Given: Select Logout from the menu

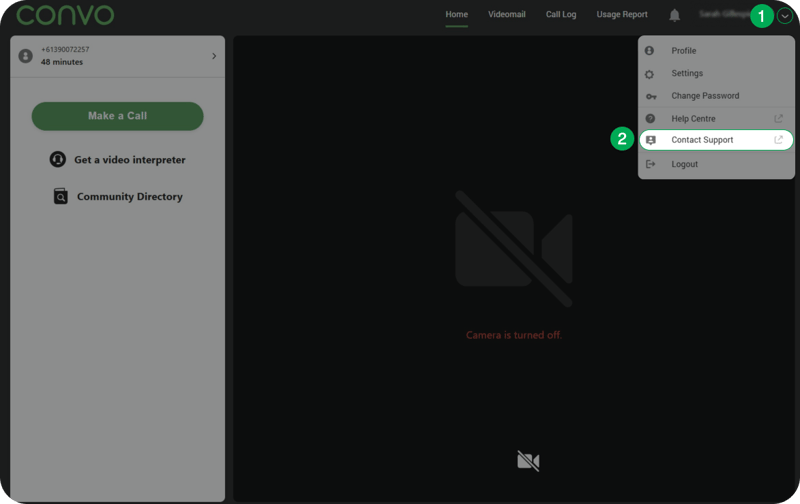Looking at the screenshot, I should click(716, 164).
